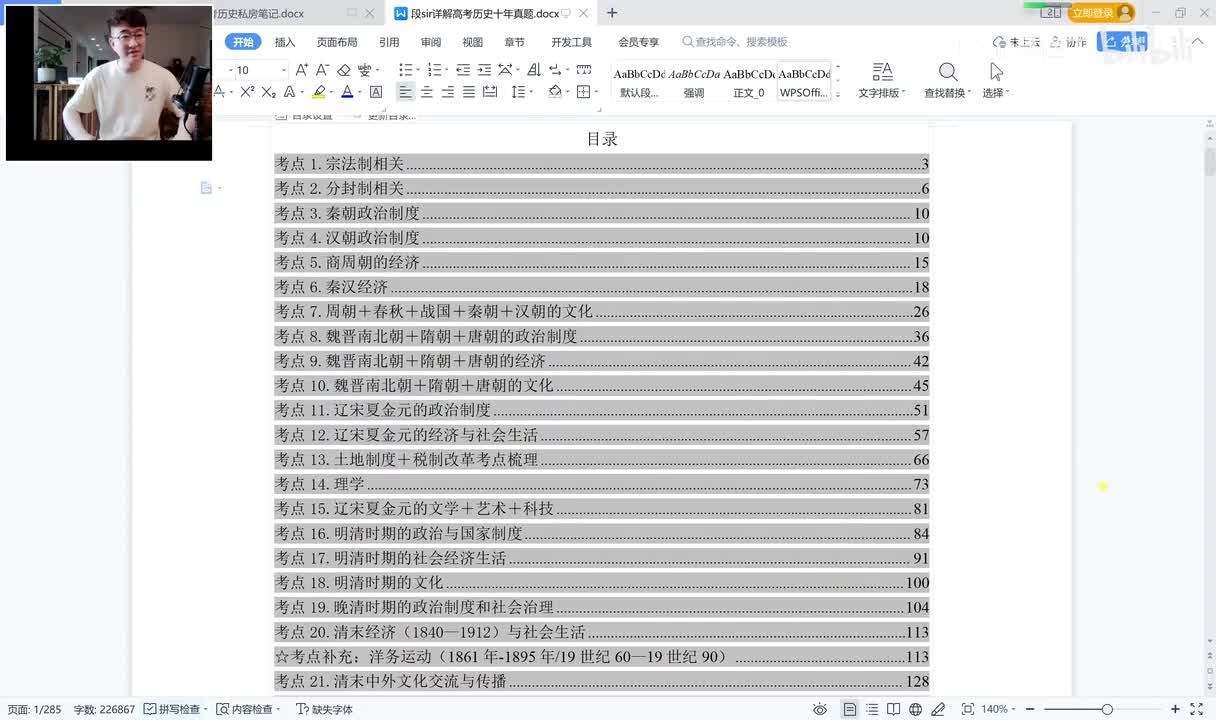Image resolution: width=1216 pixels, height=720 pixels.
Task: Apply subscript formatting
Action: click(268, 92)
